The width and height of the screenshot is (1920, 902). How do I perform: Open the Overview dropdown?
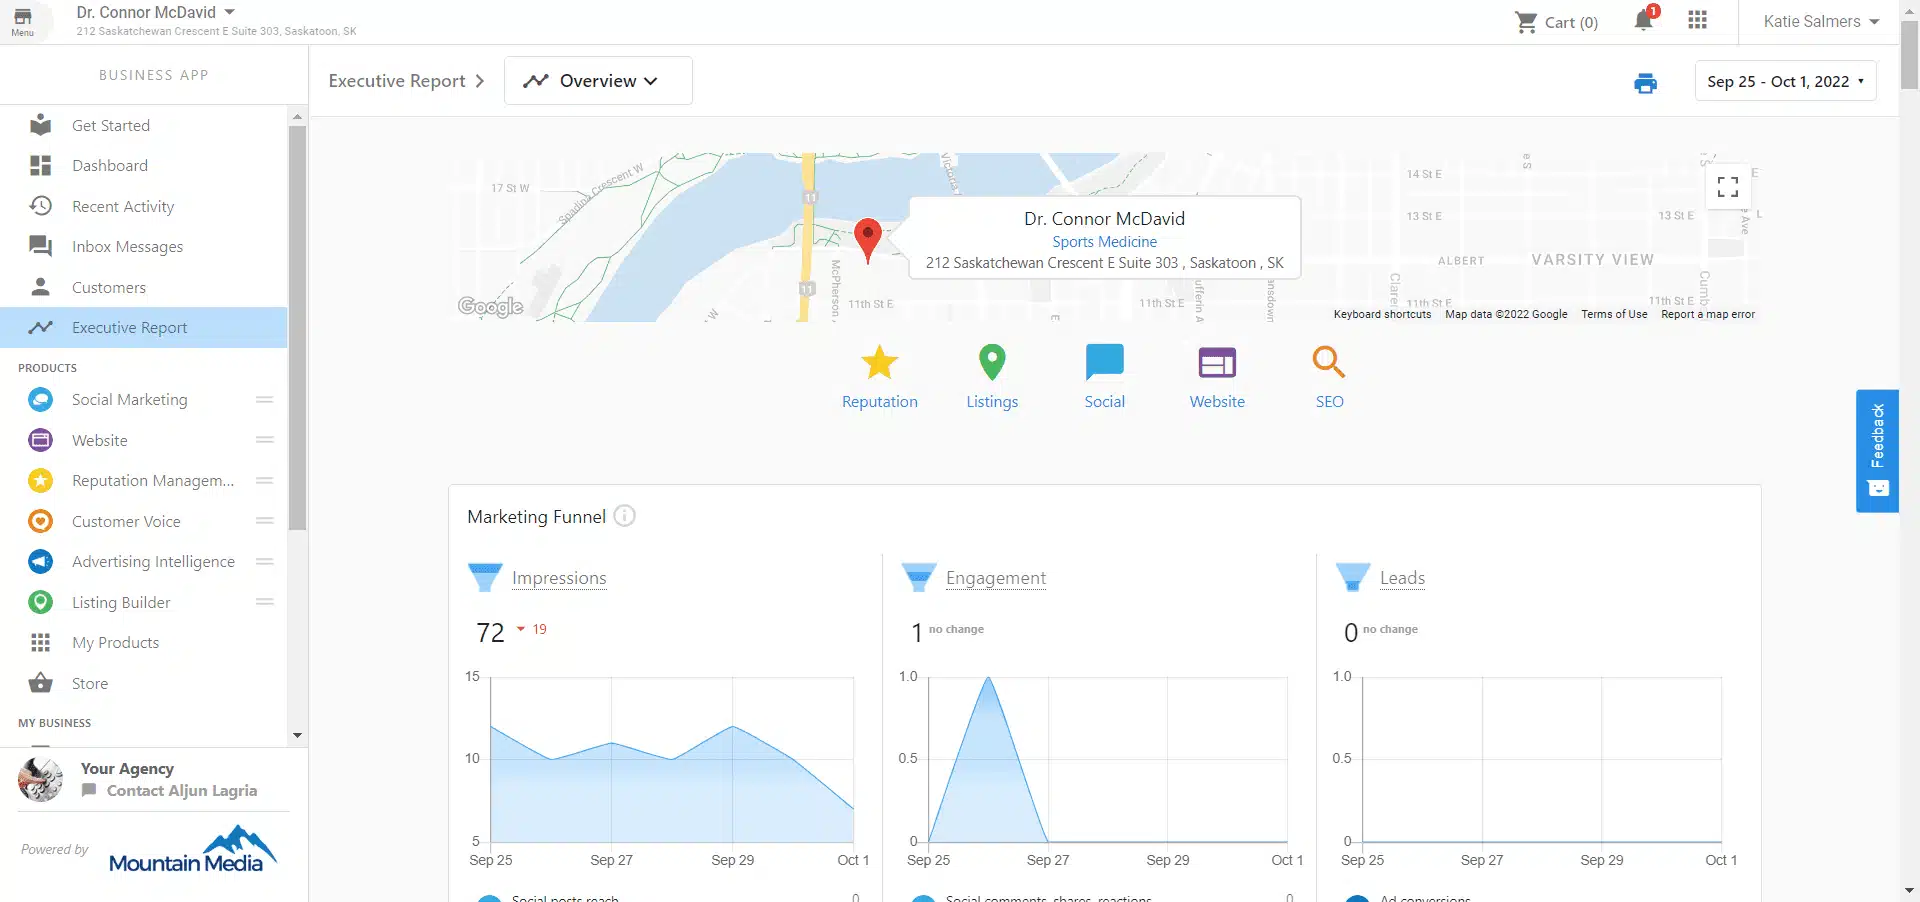click(598, 80)
